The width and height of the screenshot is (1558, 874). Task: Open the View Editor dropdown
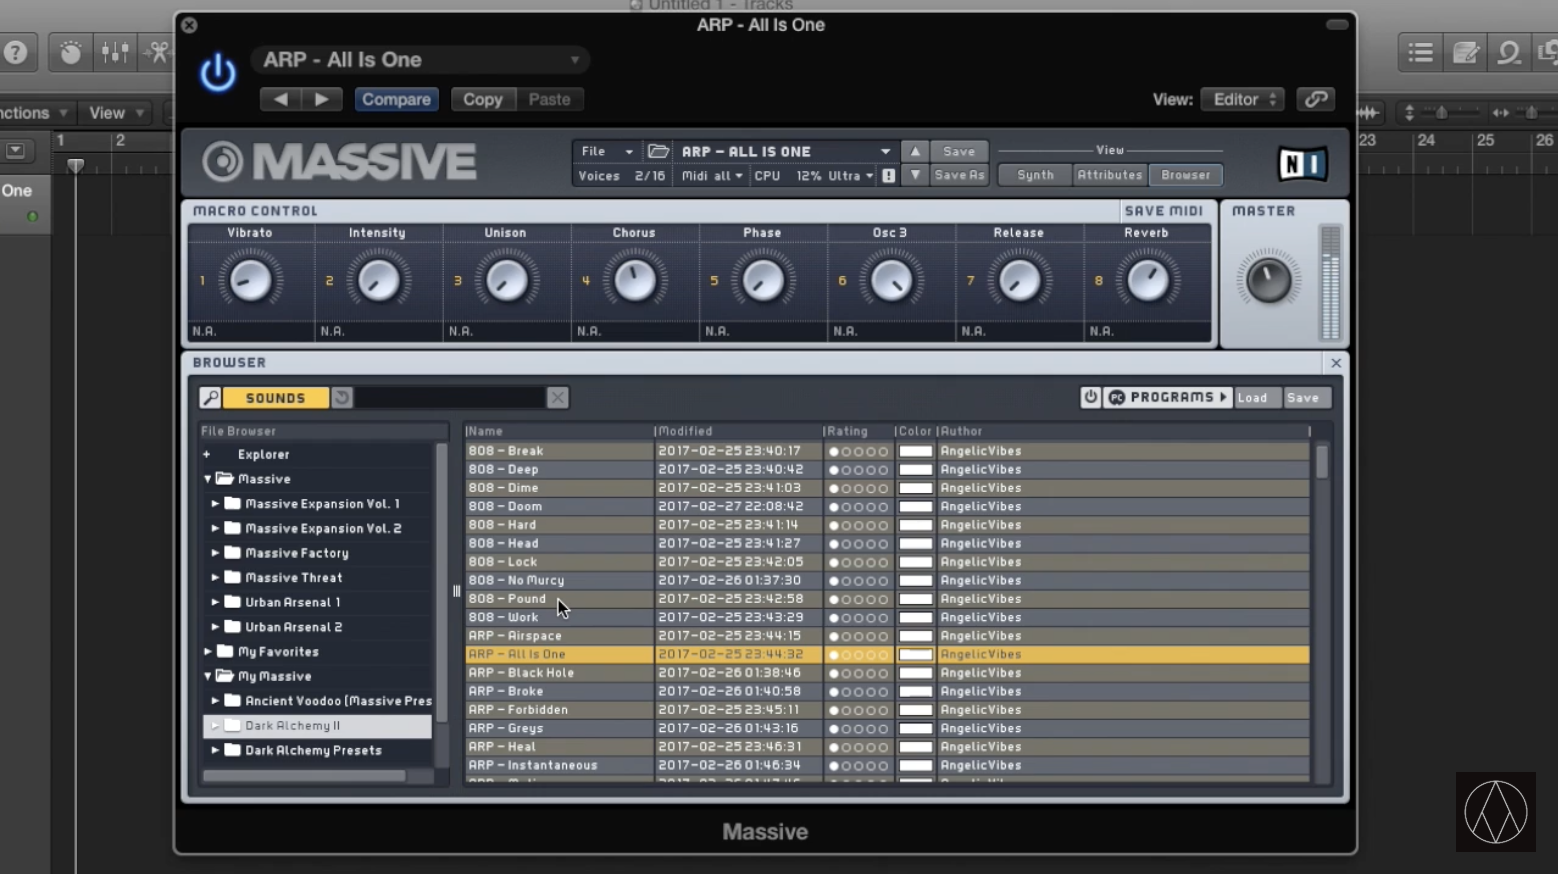[1243, 99]
